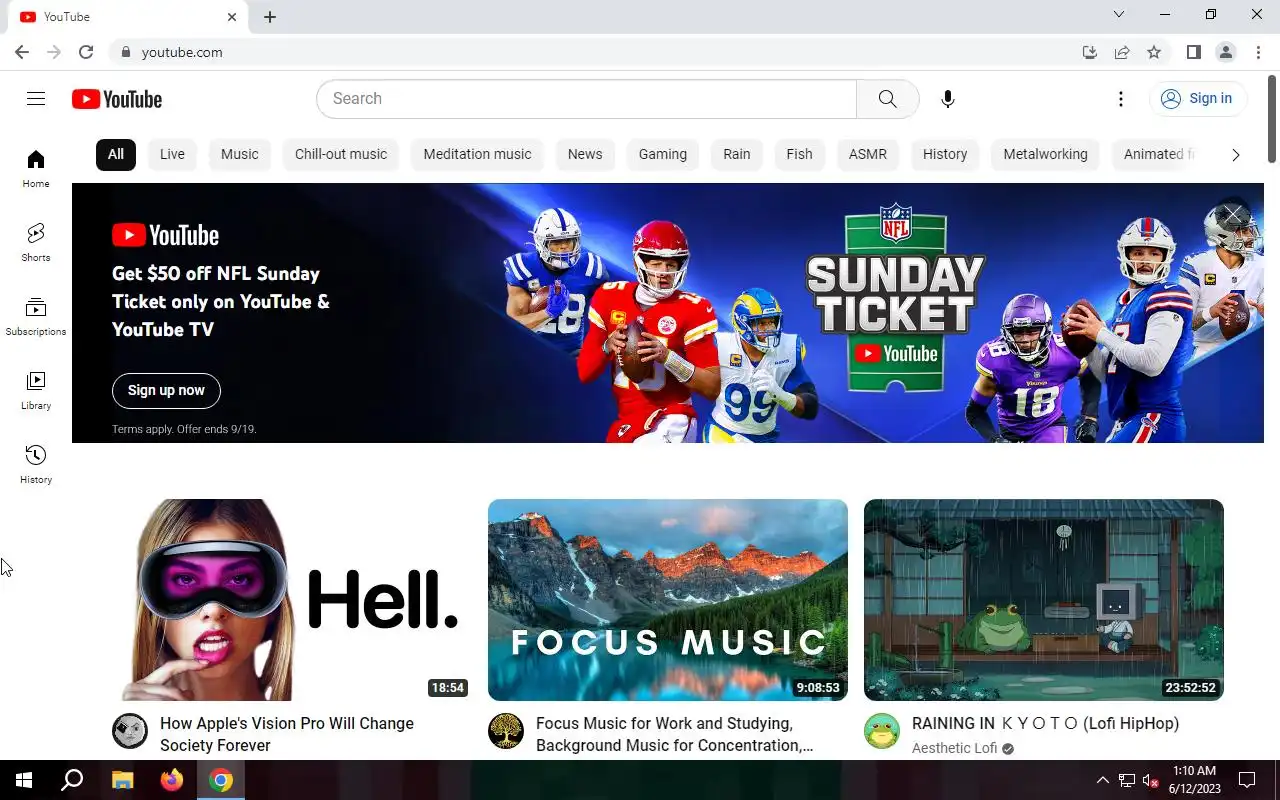Select the News filter chip
Image resolution: width=1280 pixels, height=800 pixels.
click(585, 154)
